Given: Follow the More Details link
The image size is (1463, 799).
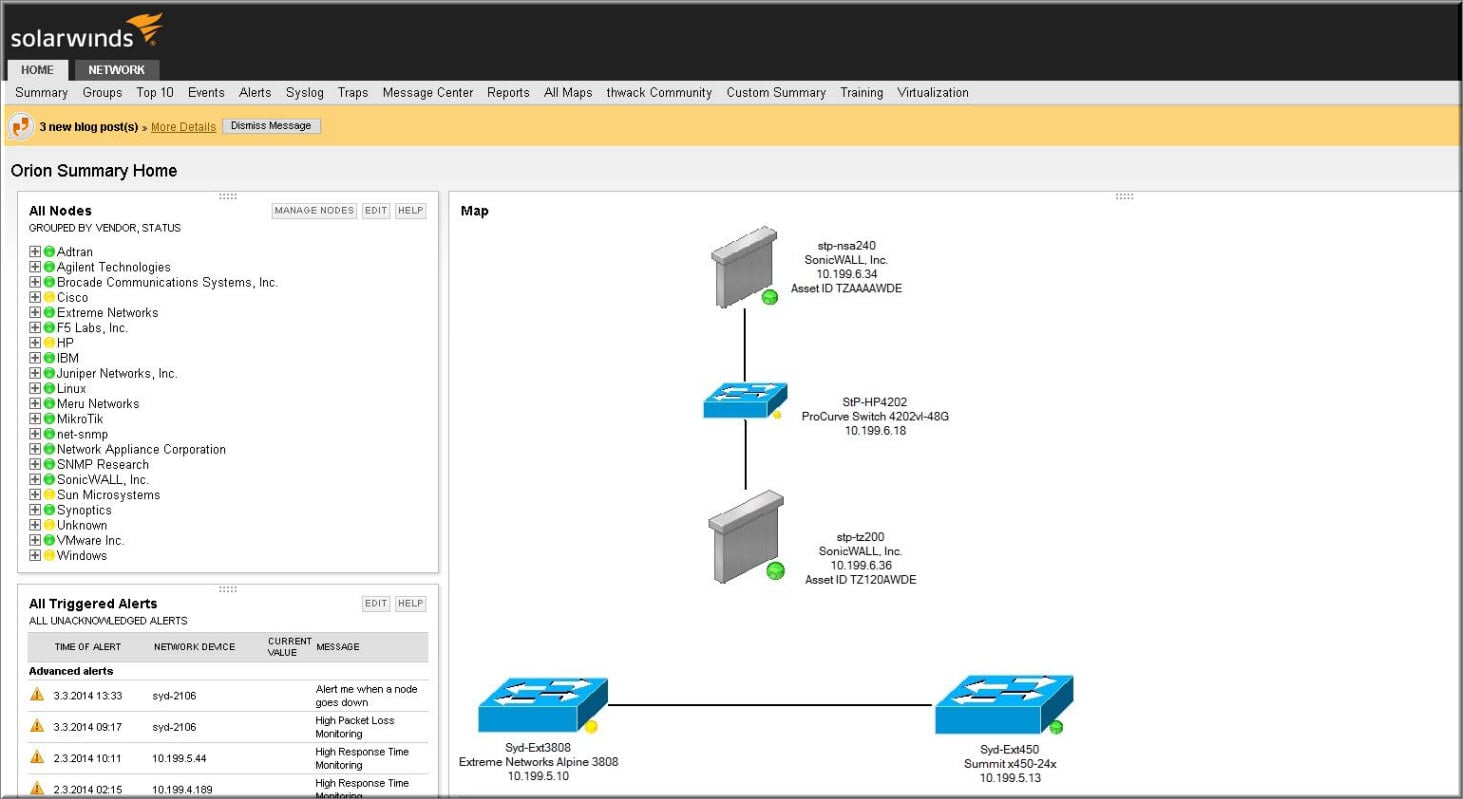Looking at the screenshot, I should [183, 127].
